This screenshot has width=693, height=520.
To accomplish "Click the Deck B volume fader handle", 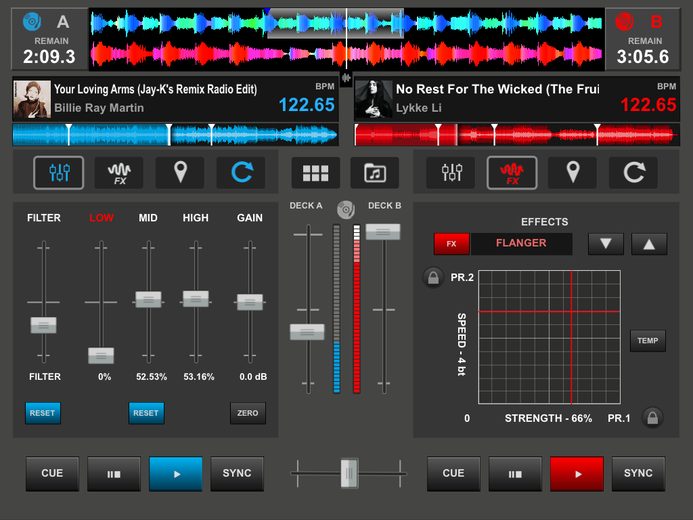I will [383, 232].
